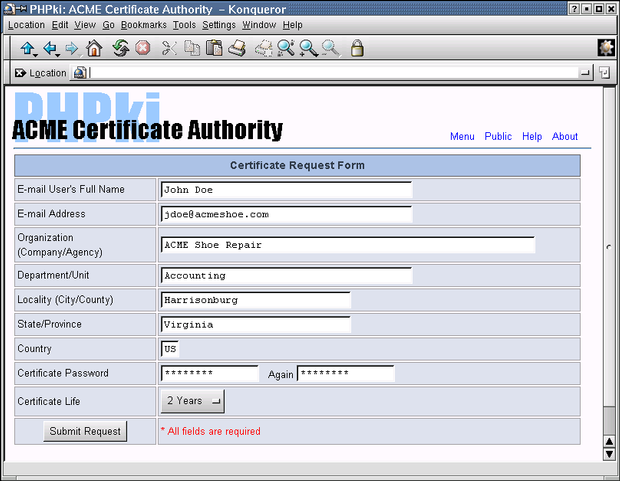Viewport: 620px width, 481px height.
Task: Go back with the Back arrow icon
Action: click(50, 49)
